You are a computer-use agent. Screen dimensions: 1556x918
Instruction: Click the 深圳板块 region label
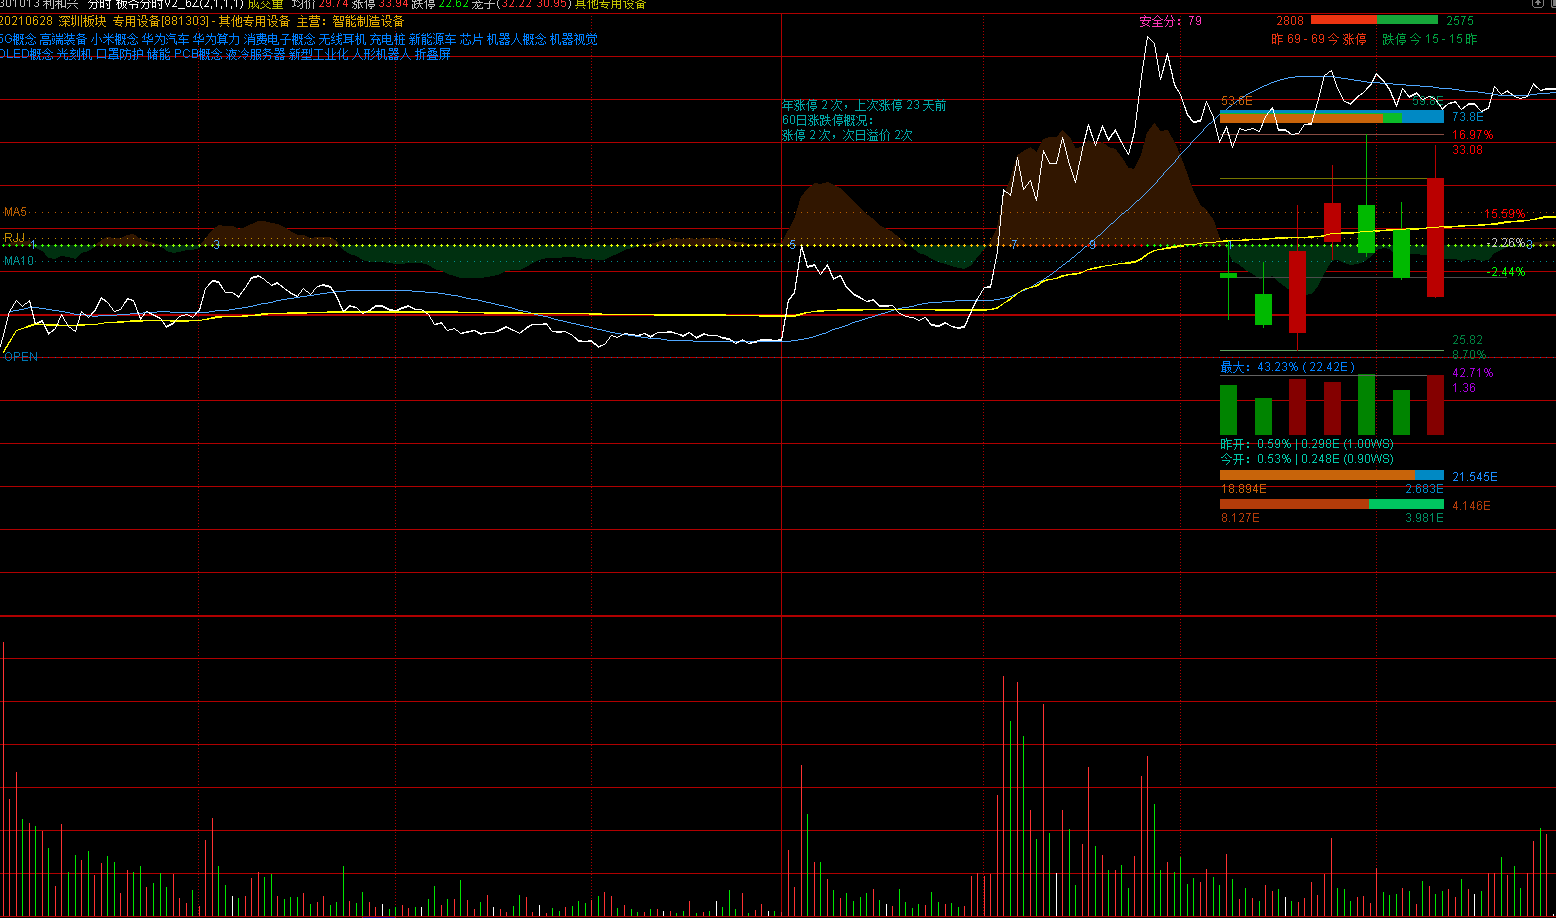tap(82, 21)
